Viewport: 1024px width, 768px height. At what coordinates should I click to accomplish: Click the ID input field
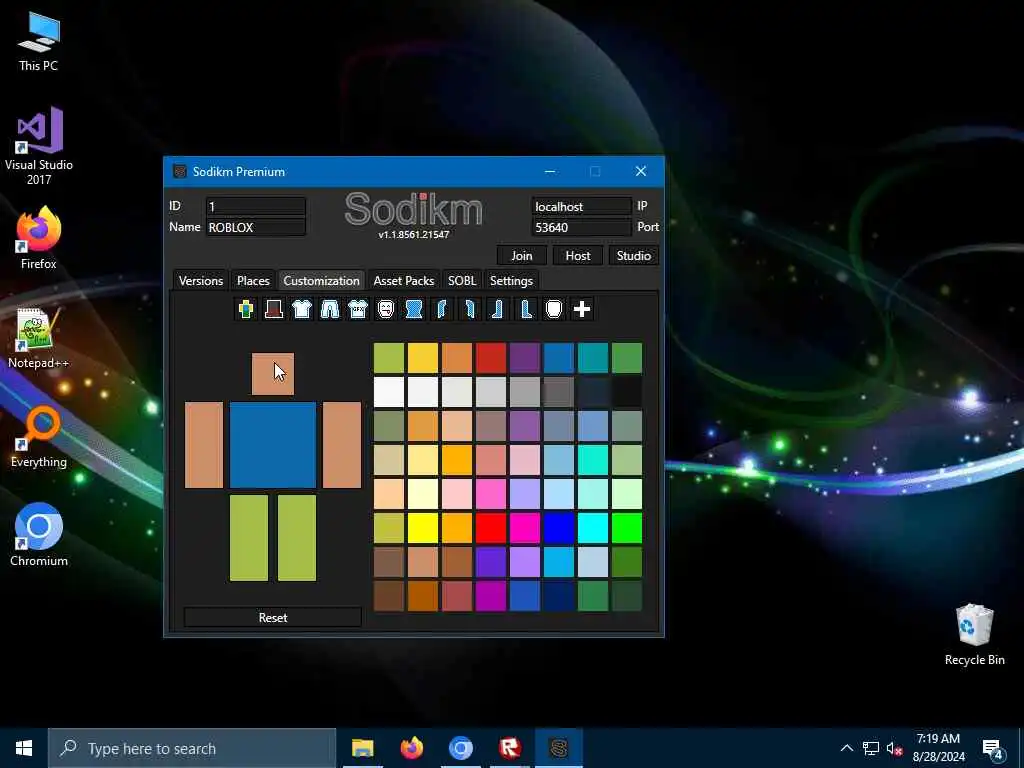pos(255,206)
